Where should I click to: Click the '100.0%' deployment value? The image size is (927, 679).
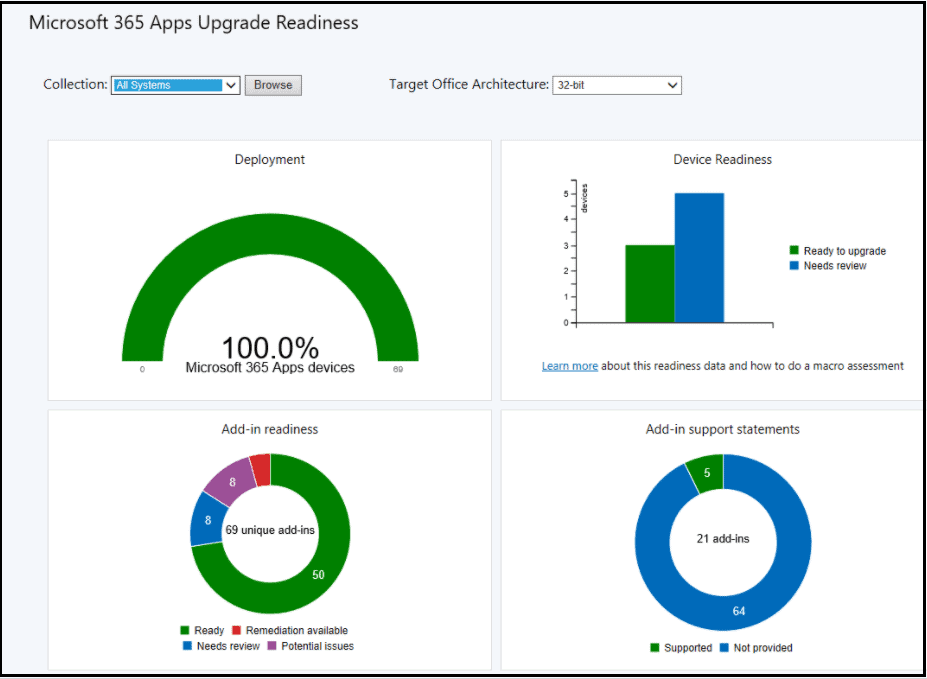click(x=270, y=347)
